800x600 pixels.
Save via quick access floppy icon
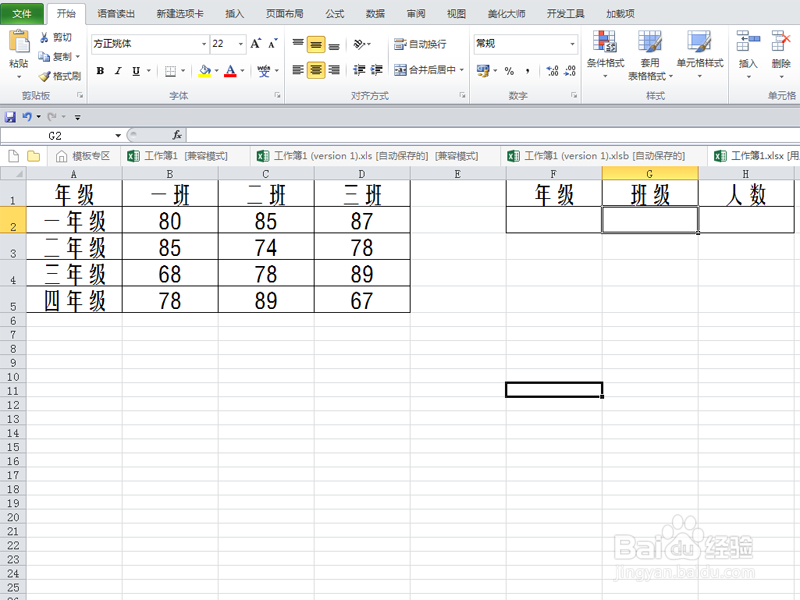click(x=10, y=117)
